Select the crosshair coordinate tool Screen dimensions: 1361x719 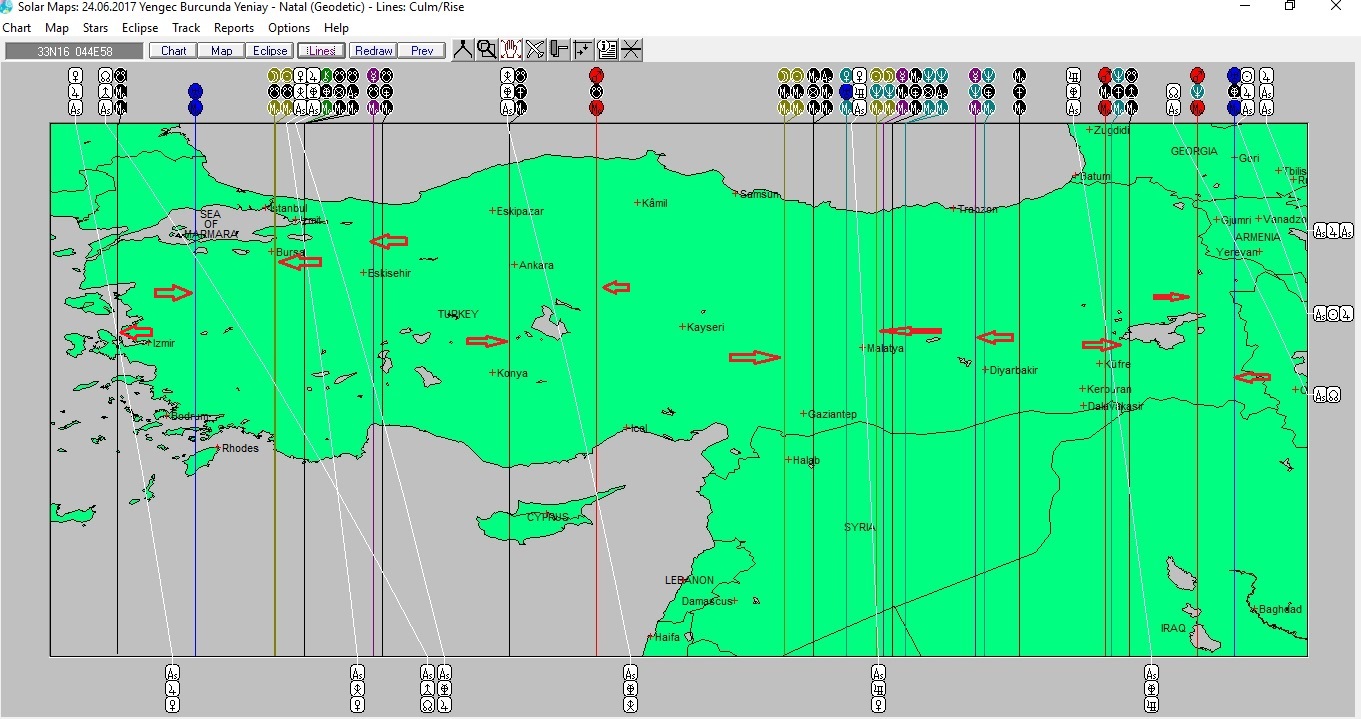click(x=583, y=48)
